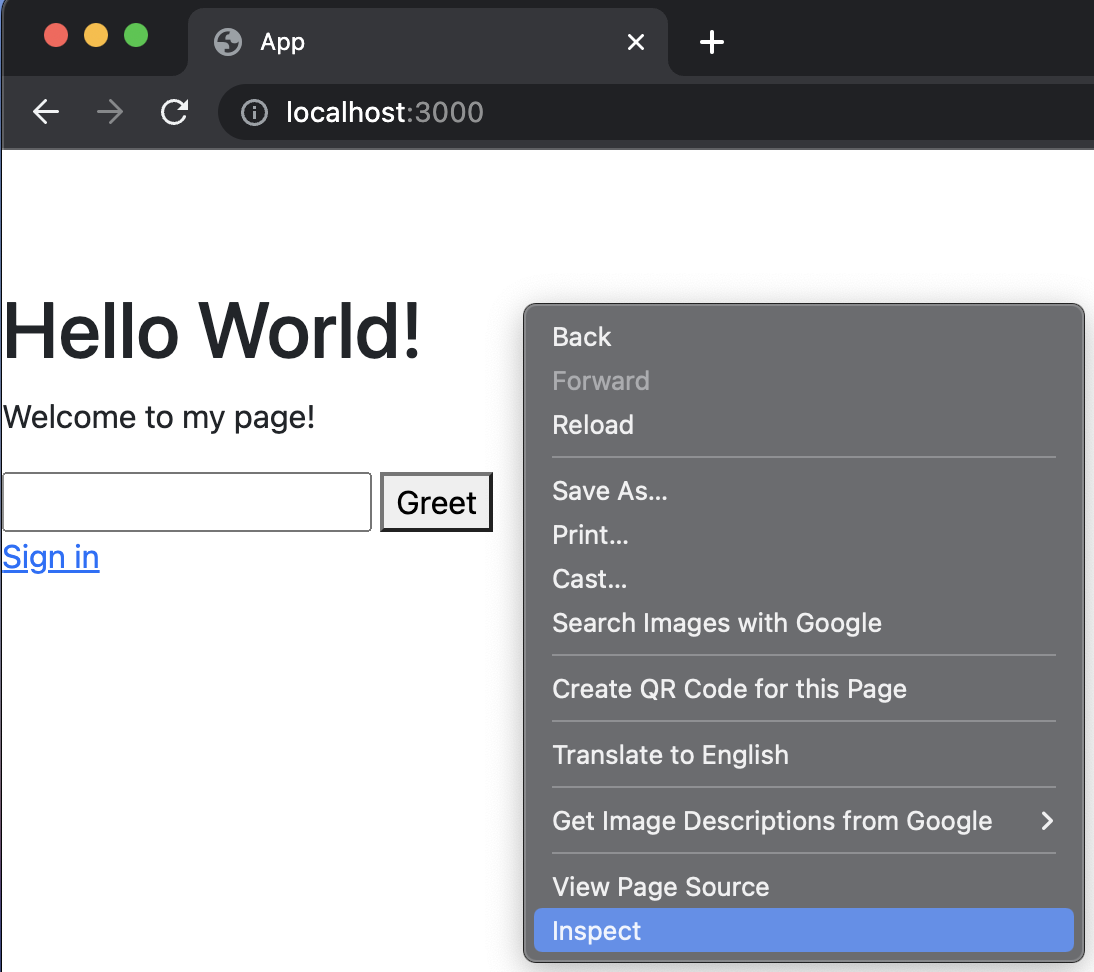
Task: Click the yellow minimize window button
Action: [96, 35]
